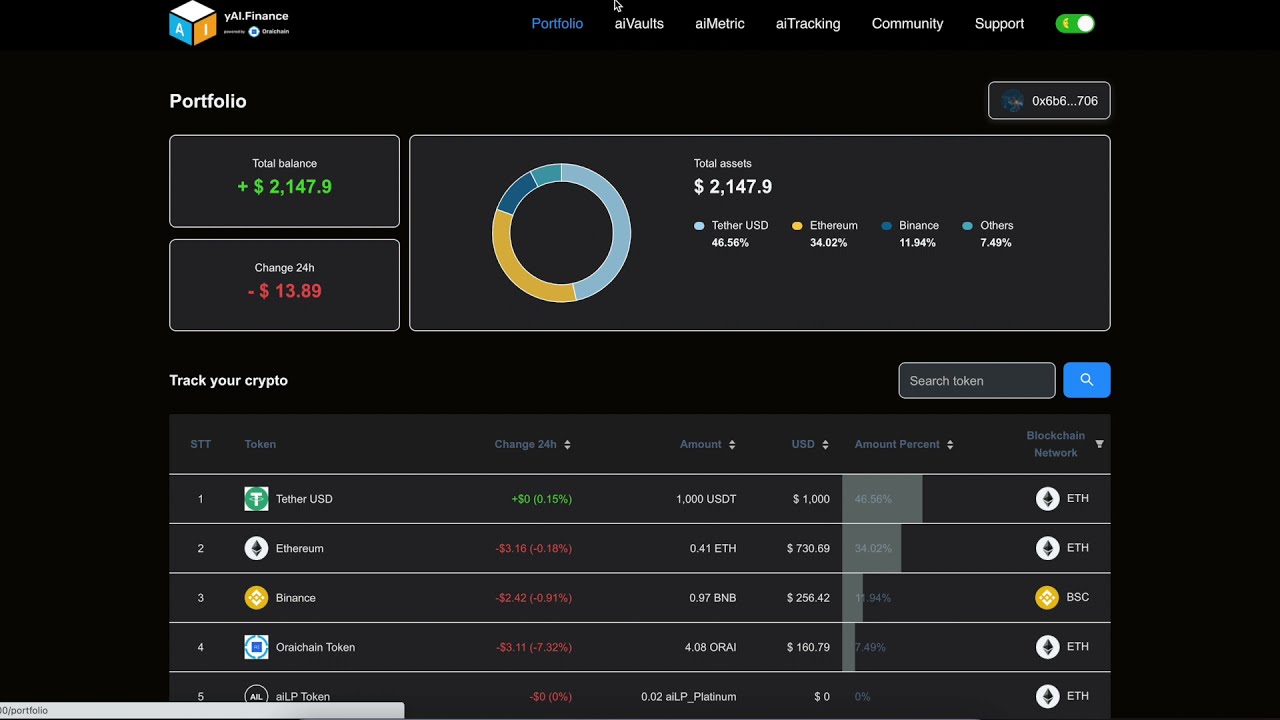The image size is (1280, 720).
Task: Click Tether USD token name
Action: [304, 499]
